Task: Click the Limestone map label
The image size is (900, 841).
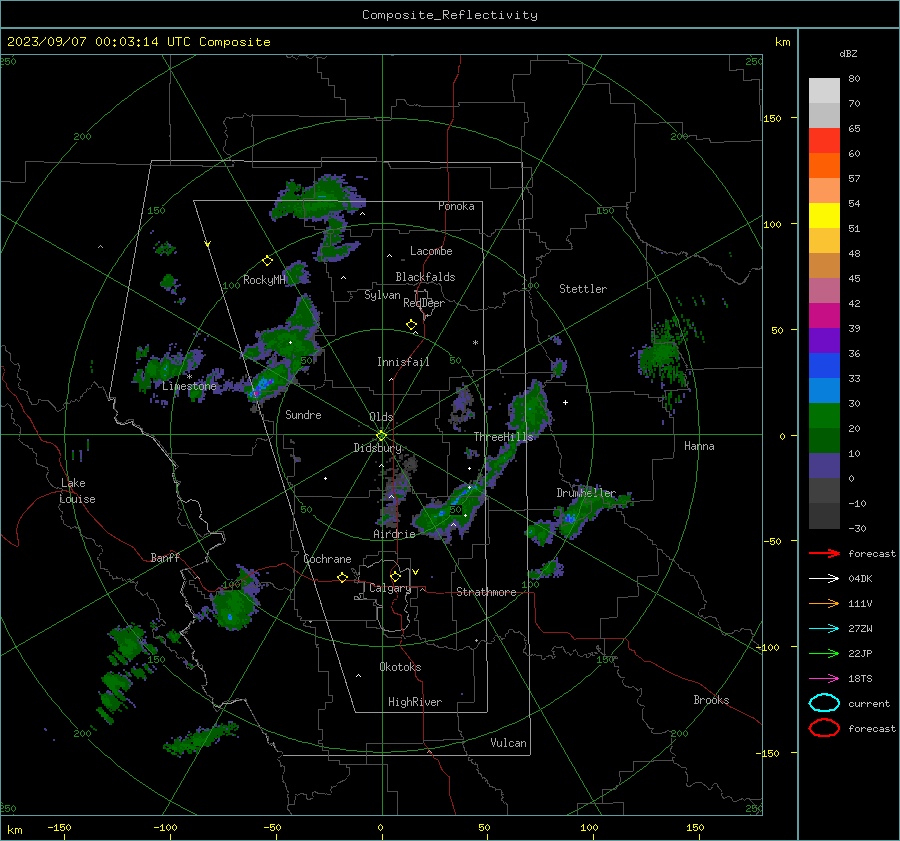Action: 189,386
